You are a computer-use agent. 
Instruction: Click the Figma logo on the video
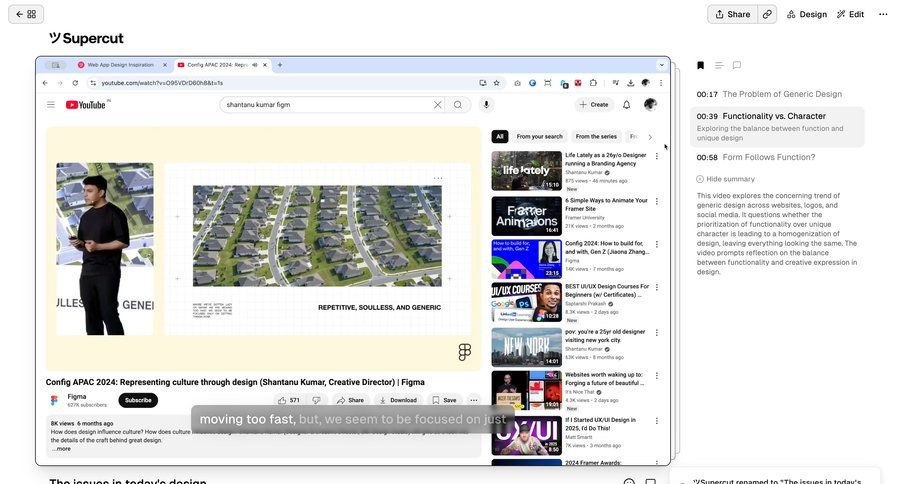(465, 352)
